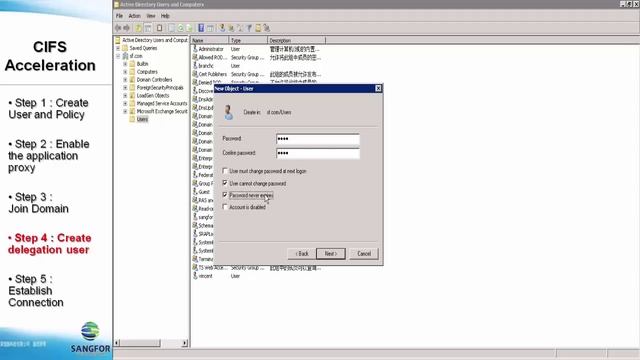The height and width of the screenshot is (360, 640).
Task: Click the Export List toolbar icon
Action: point(189,28)
